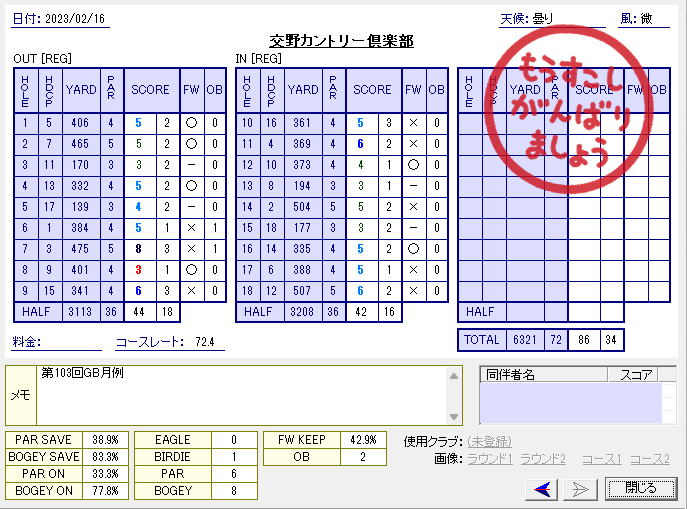Click the blue previous-round arrow button
This screenshot has height=509, width=687.
pos(544,488)
